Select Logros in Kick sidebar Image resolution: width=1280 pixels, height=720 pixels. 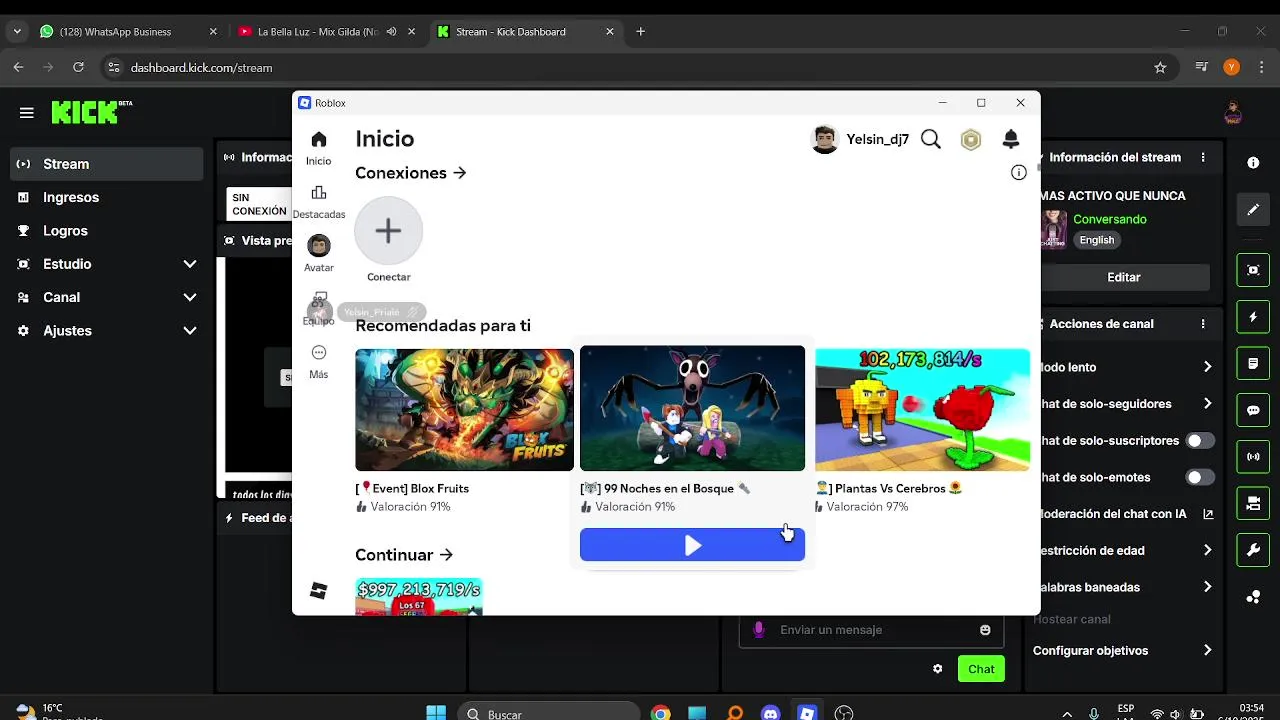[x=107, y=231]
